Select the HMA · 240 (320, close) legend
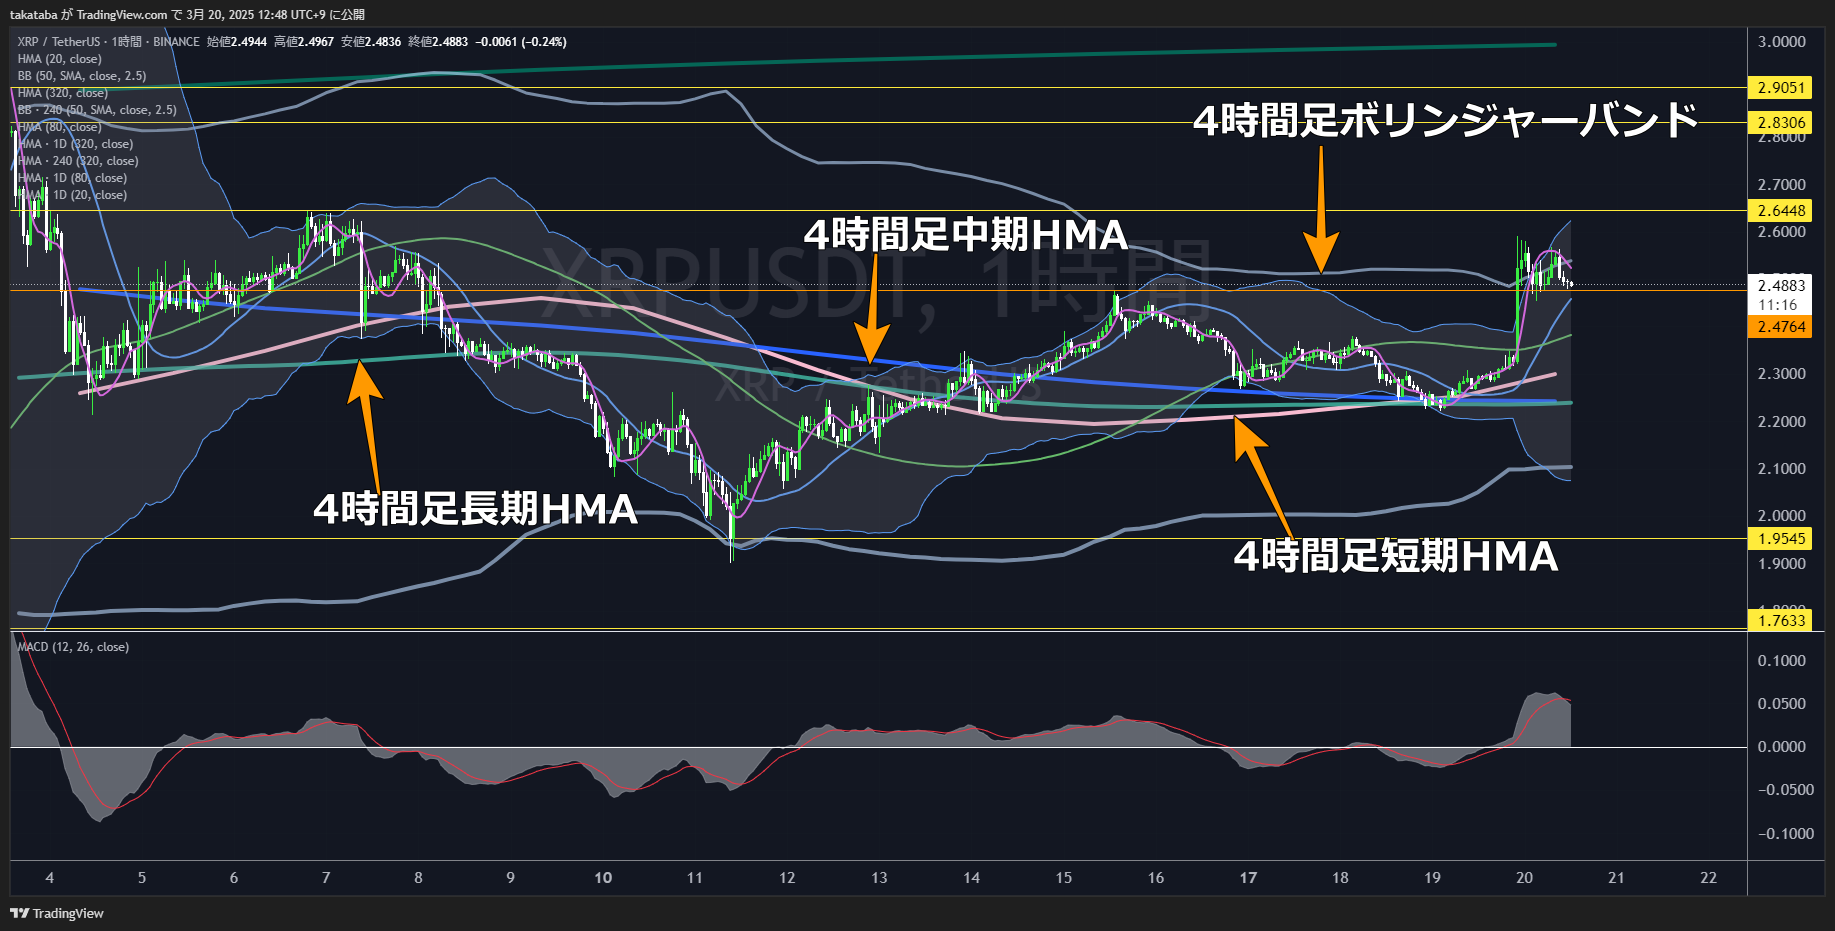The image size is (1835, 931). coord(78,161)
